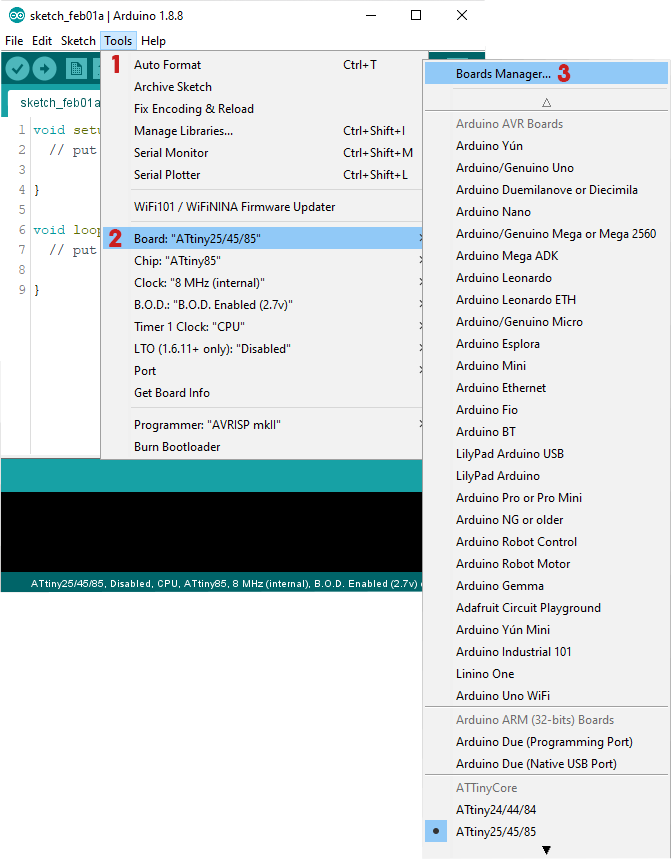Select Arduino Uno WiFi board

tap(546, 695)
